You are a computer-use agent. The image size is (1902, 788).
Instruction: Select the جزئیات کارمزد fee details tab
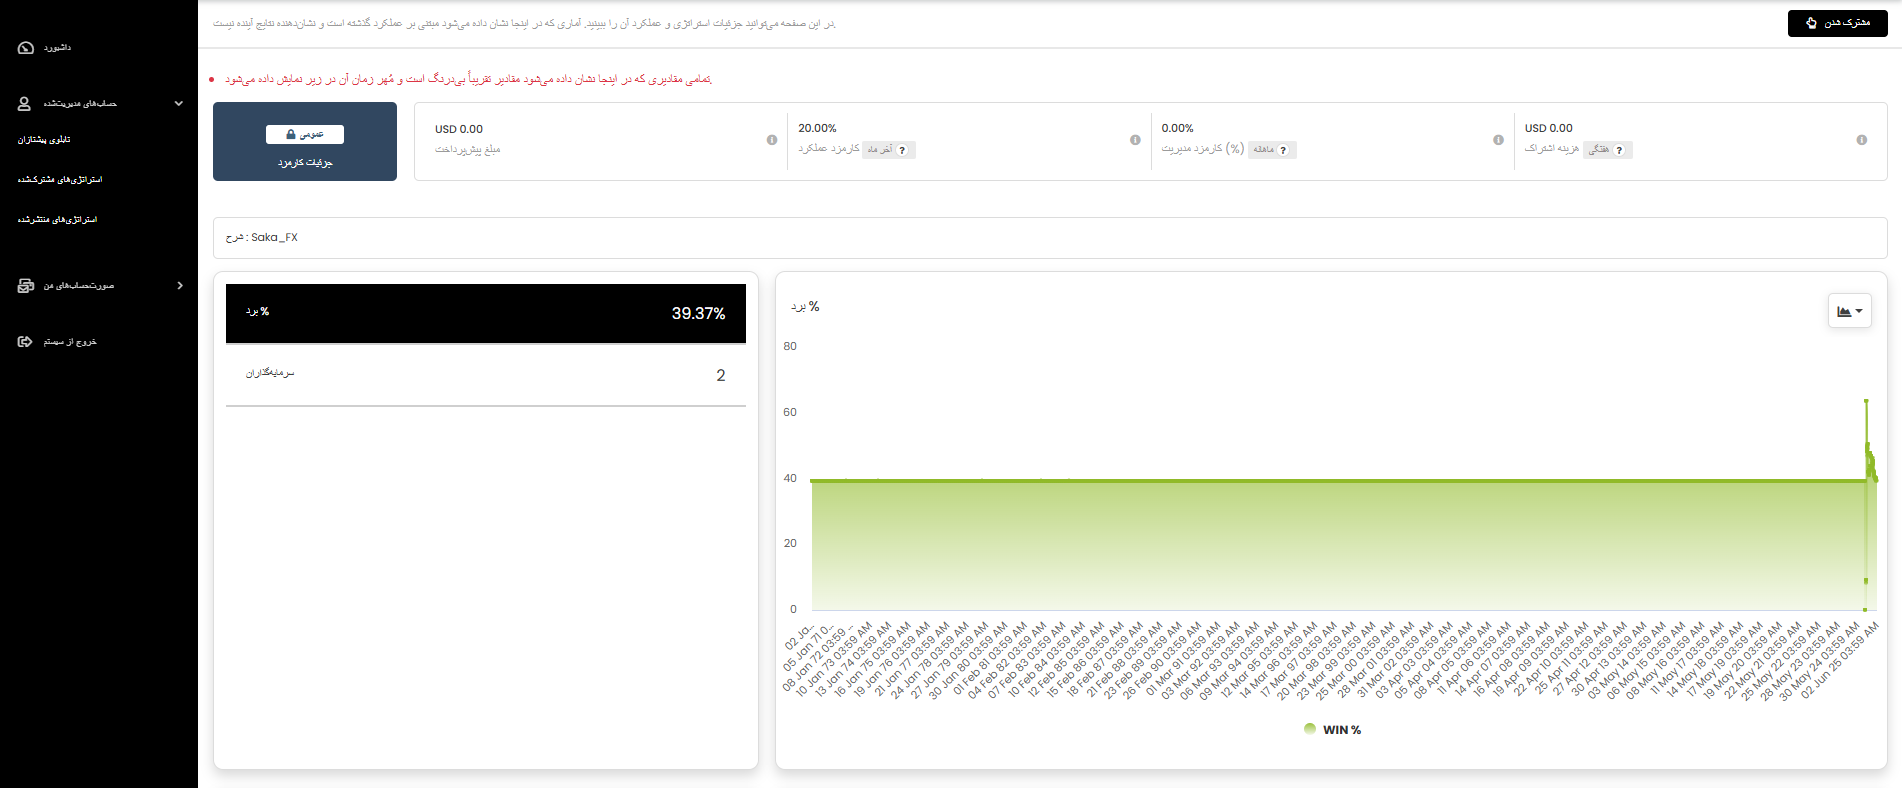point(305,142)
